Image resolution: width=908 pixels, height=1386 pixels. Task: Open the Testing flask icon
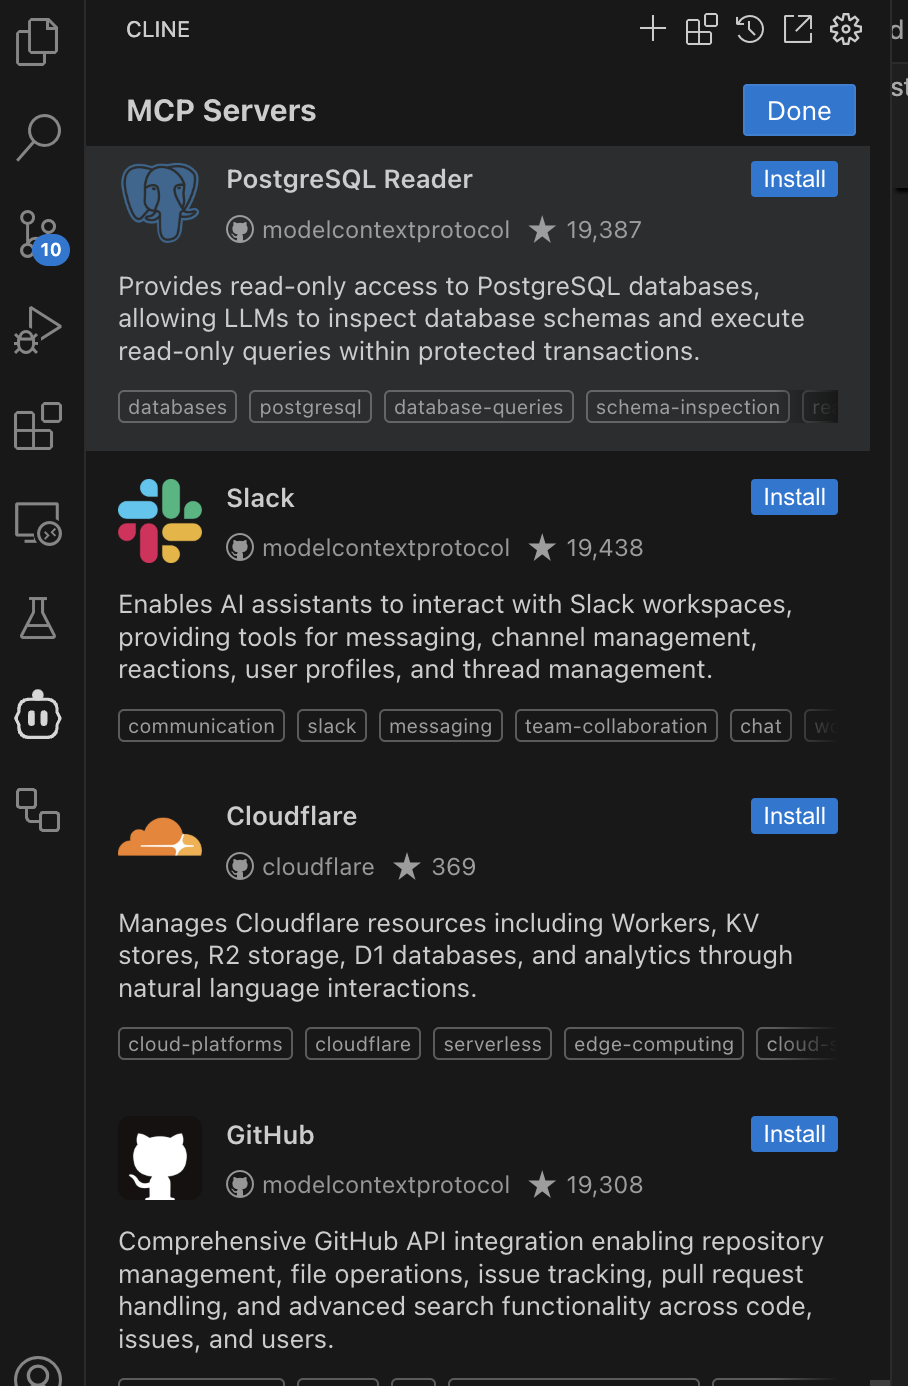(38, 618)
